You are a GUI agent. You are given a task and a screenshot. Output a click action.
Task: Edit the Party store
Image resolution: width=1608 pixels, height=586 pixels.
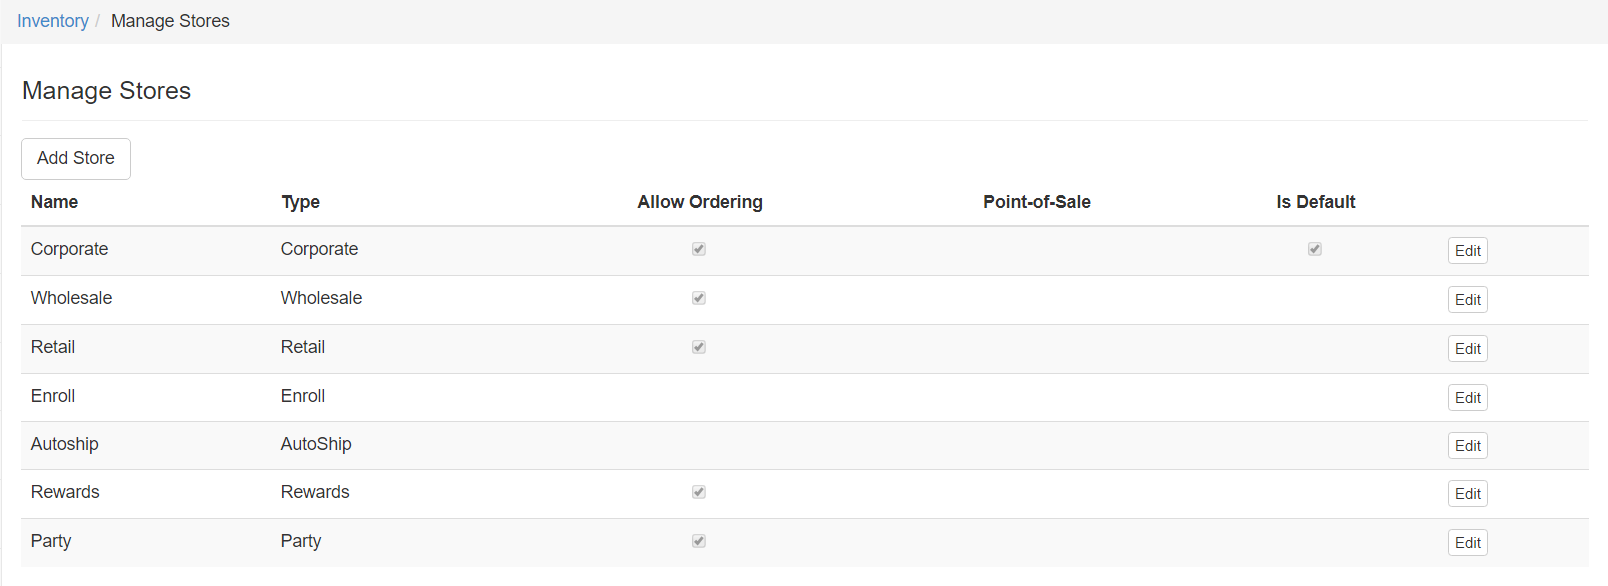(1467, 543)
